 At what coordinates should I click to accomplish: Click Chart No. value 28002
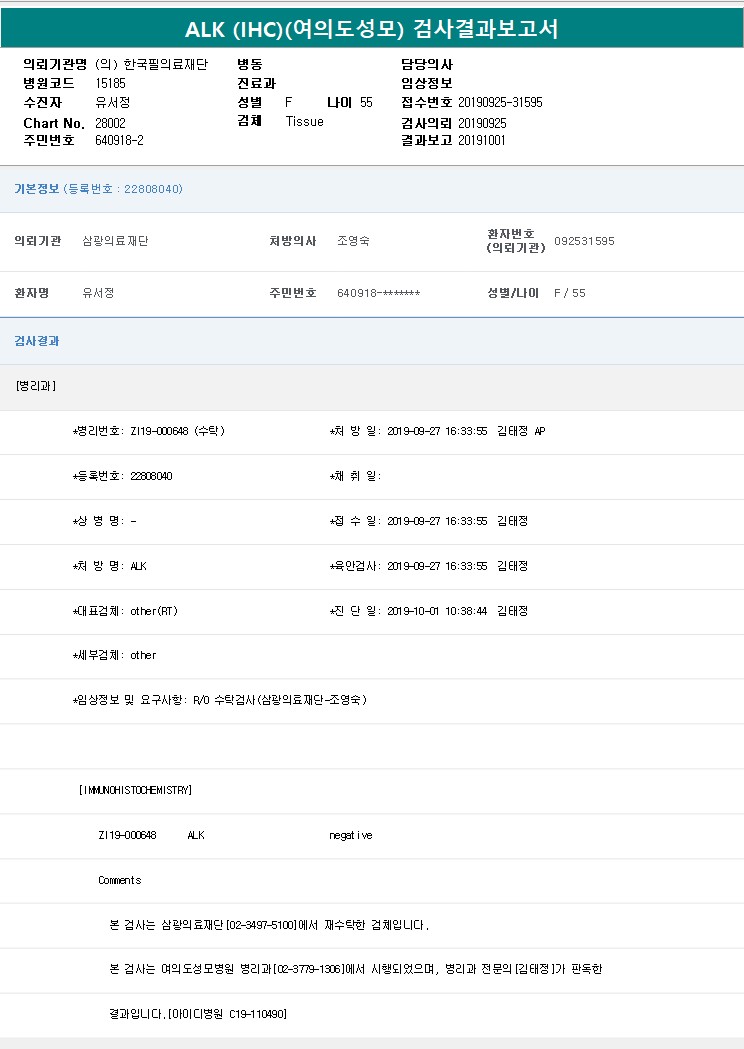click(x=110, y=122)
